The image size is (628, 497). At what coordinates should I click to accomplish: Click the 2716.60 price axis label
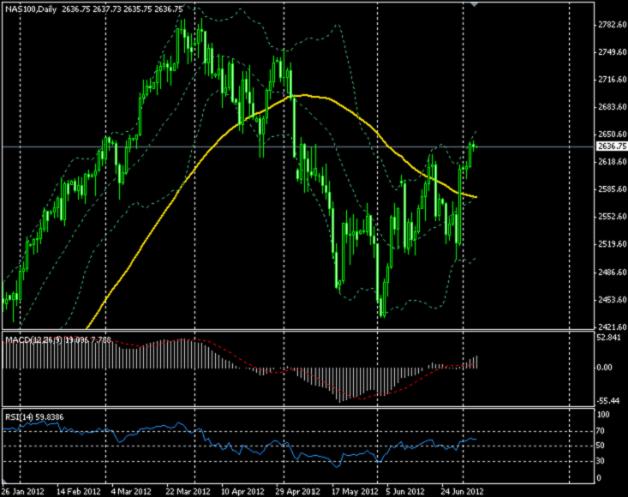point(612,79)
